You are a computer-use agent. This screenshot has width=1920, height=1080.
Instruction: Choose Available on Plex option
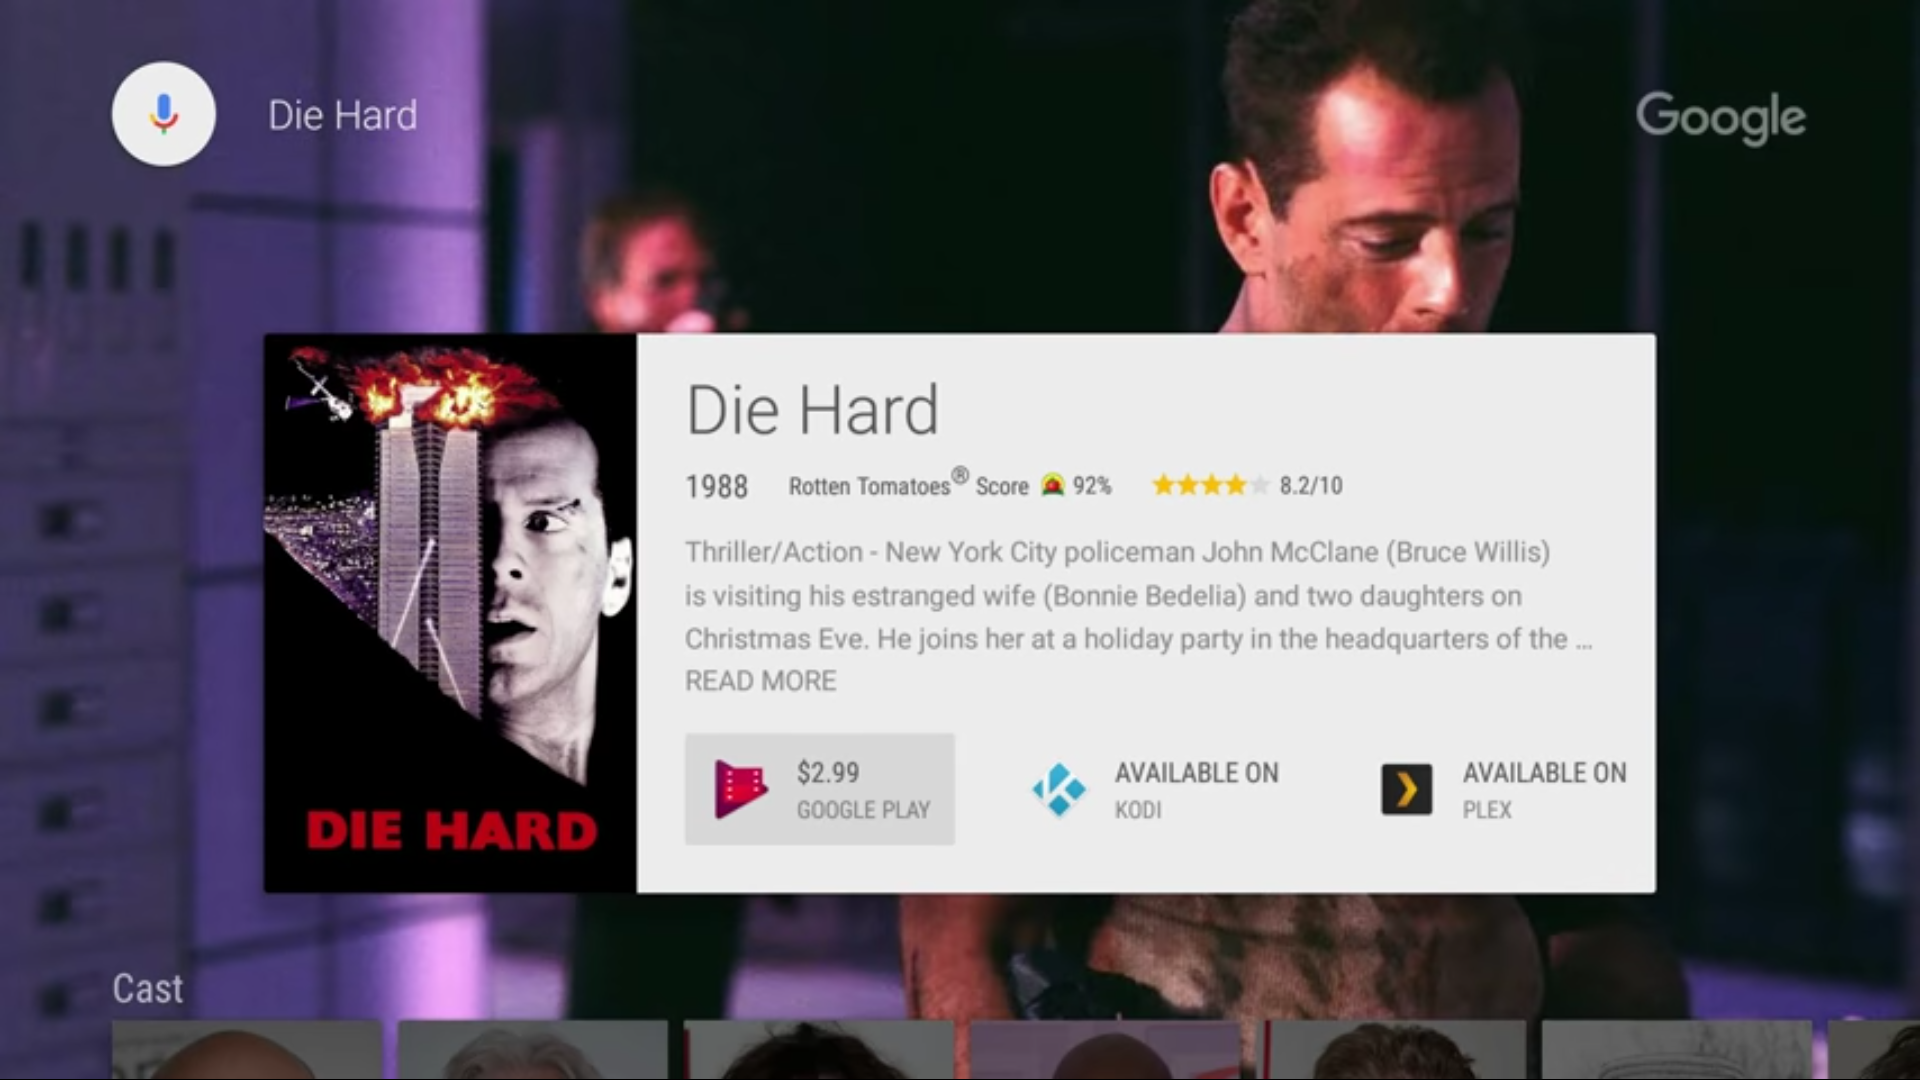[1504, 789]
